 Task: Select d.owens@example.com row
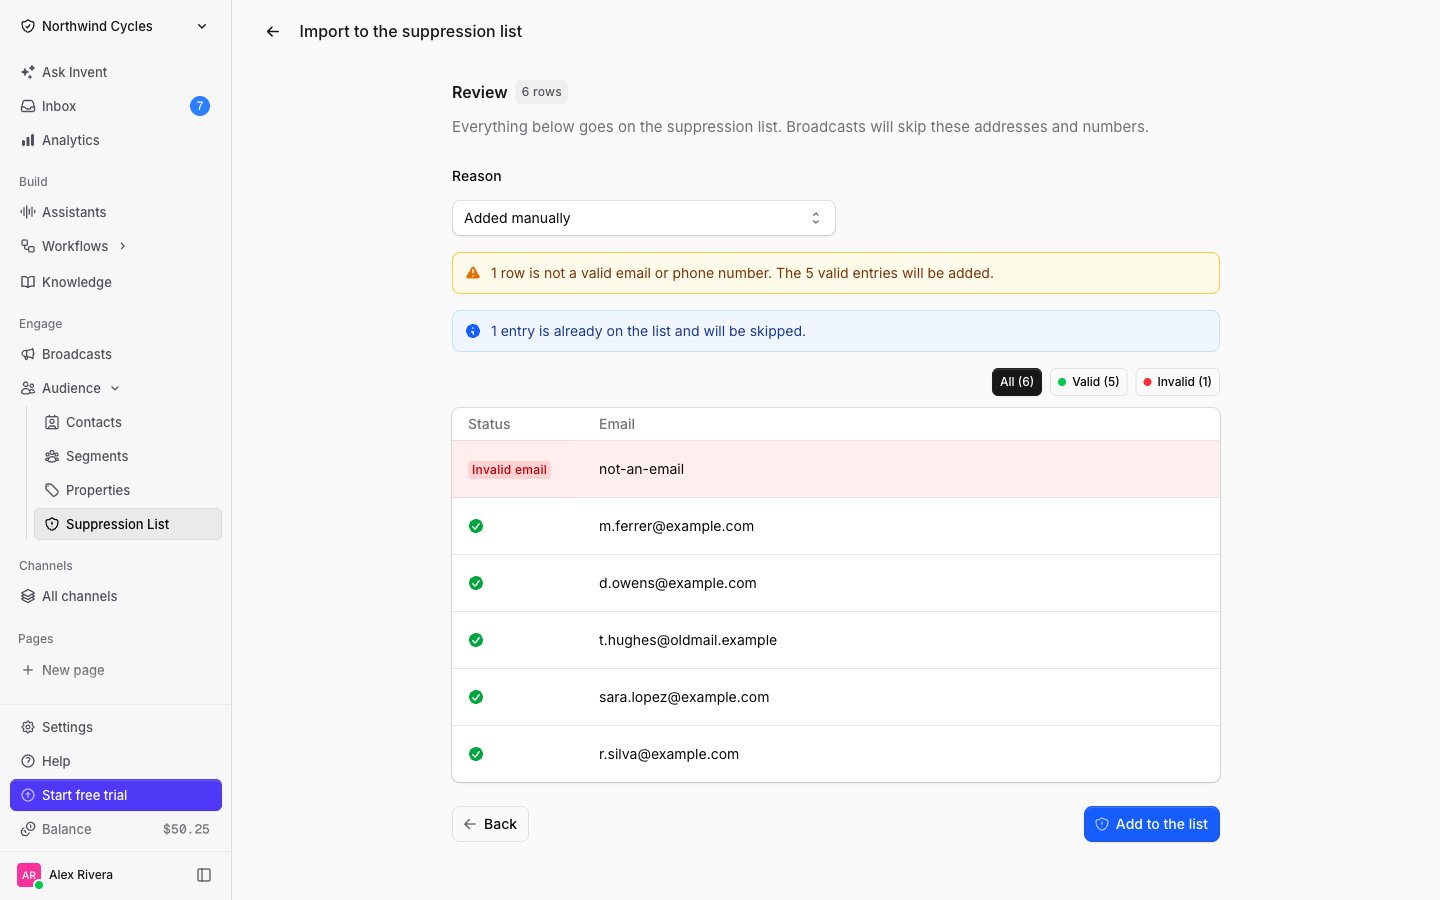click(836, 583)
